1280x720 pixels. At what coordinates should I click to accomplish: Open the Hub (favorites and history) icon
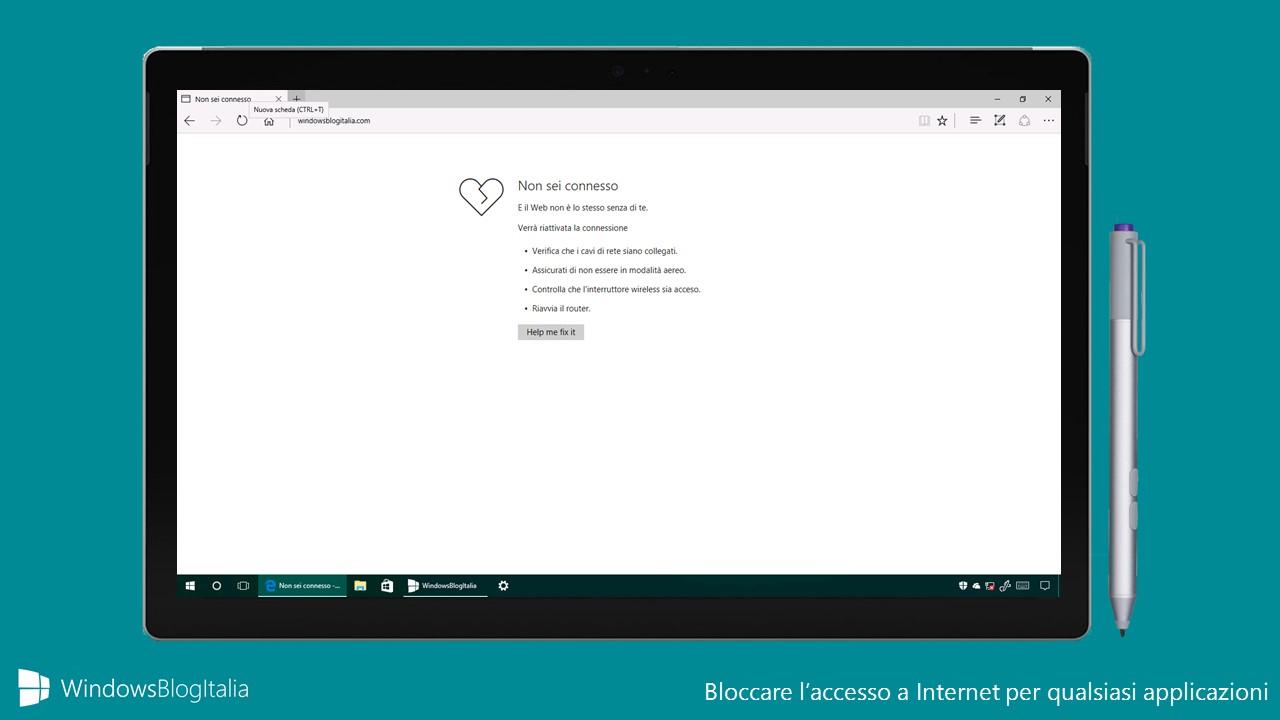975,121
